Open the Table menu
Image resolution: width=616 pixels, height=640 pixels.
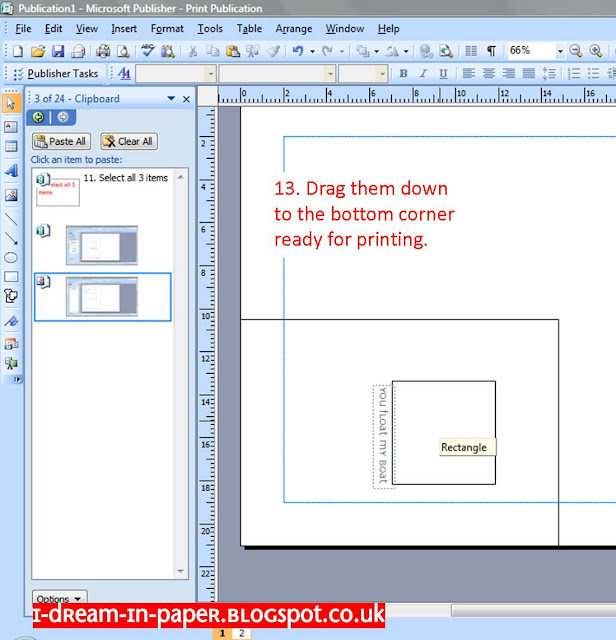(x=249, y=29)
